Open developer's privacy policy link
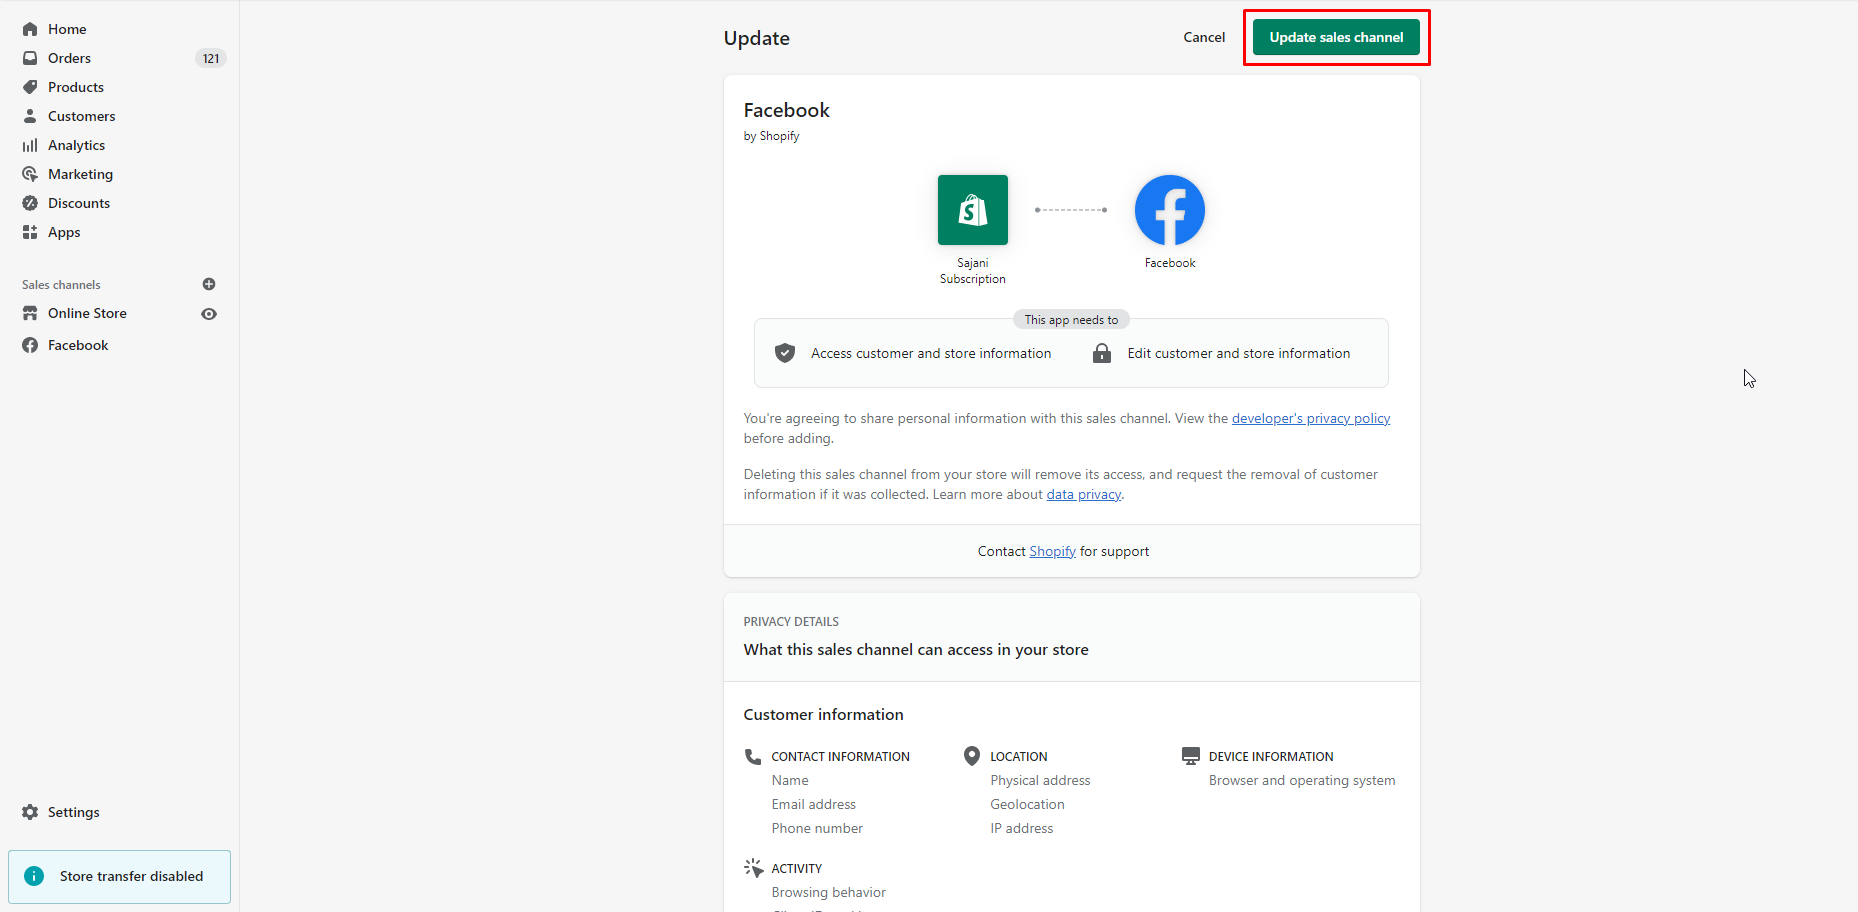Image resolution: width=1858 pixels, height=912 pixels. click(1311, 418)
